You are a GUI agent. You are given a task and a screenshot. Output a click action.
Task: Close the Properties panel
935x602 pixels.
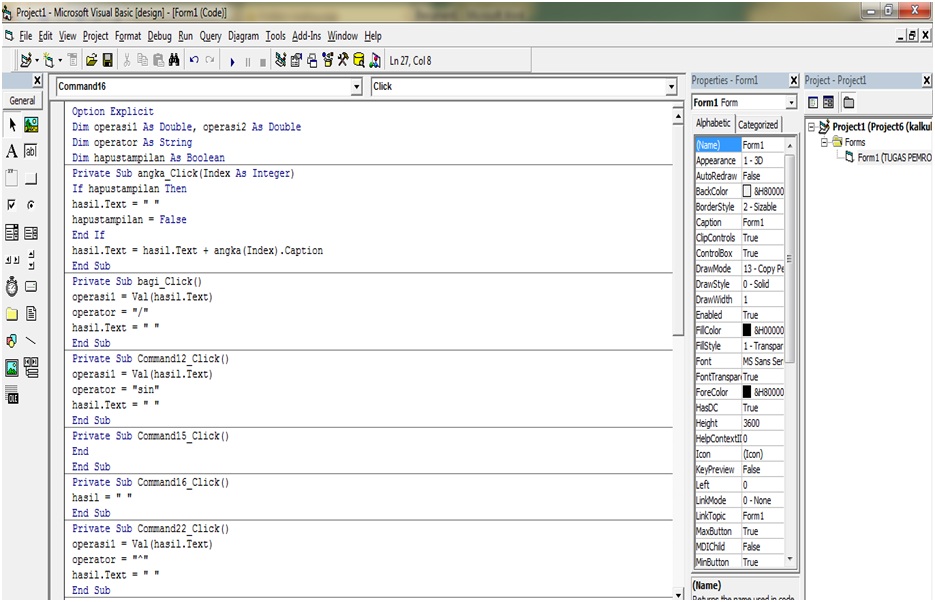click(794, 81)
